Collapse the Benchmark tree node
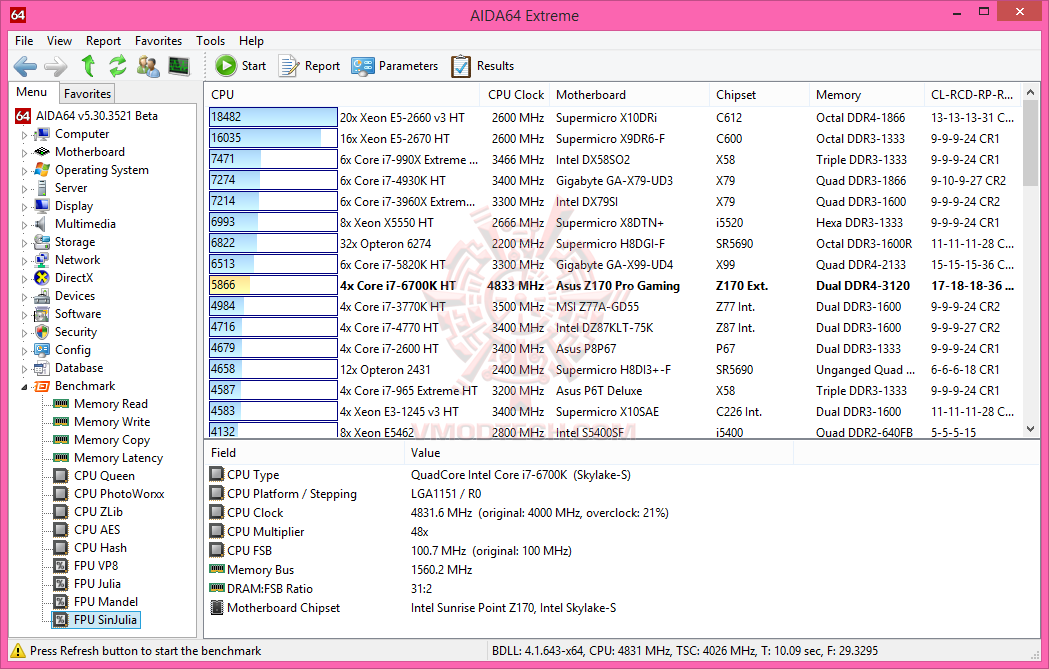The height and width of the screenshot is (669, 1049). coord(25,387)
